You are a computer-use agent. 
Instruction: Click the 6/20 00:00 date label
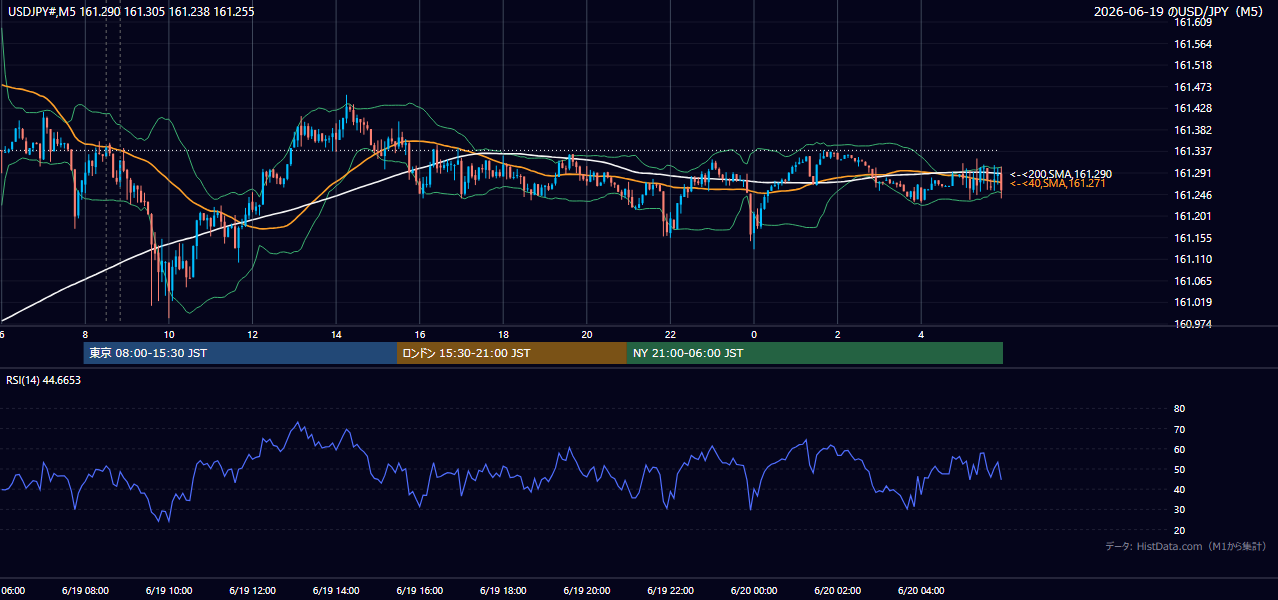coord(754,591)
